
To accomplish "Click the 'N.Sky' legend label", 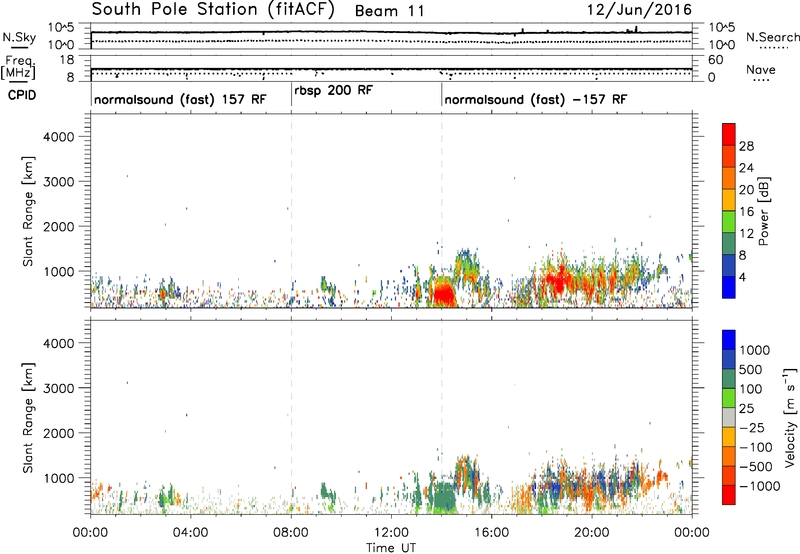I will click(x=19, y=37).
